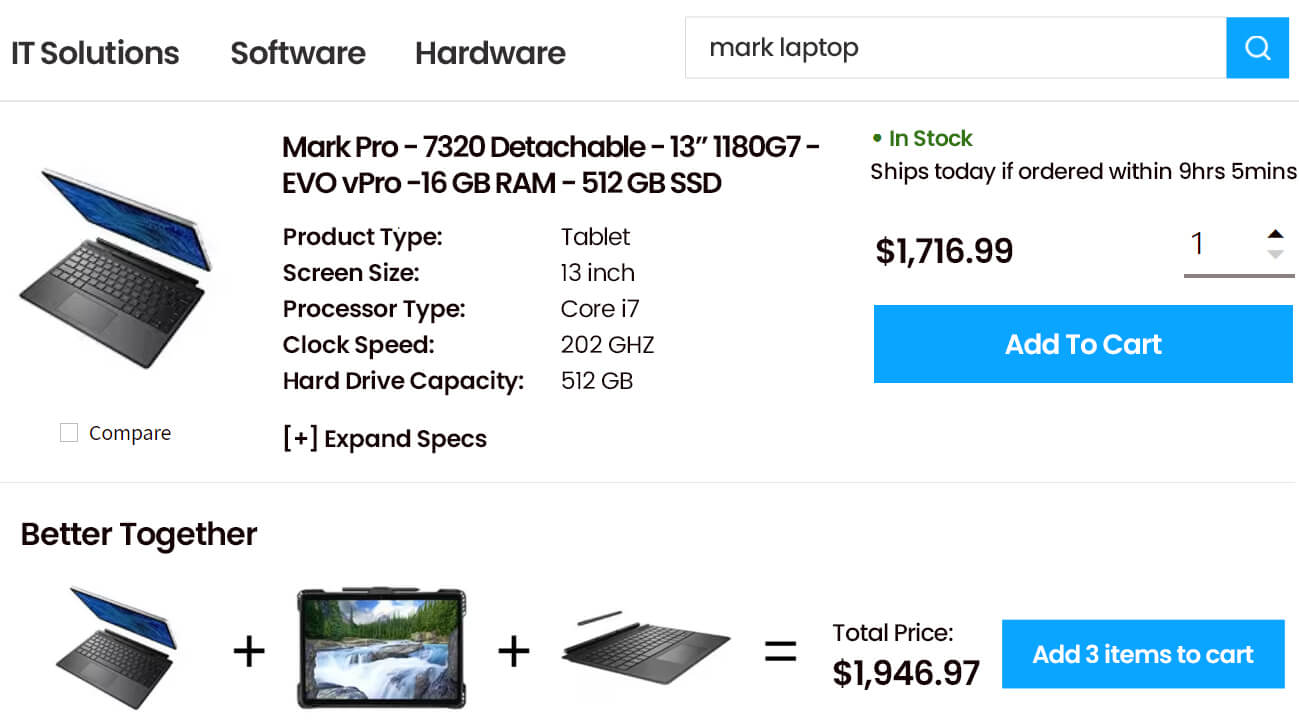Screen dimensions: 1299x721
Task: Open the Software menu
Action: click(298, 53)
